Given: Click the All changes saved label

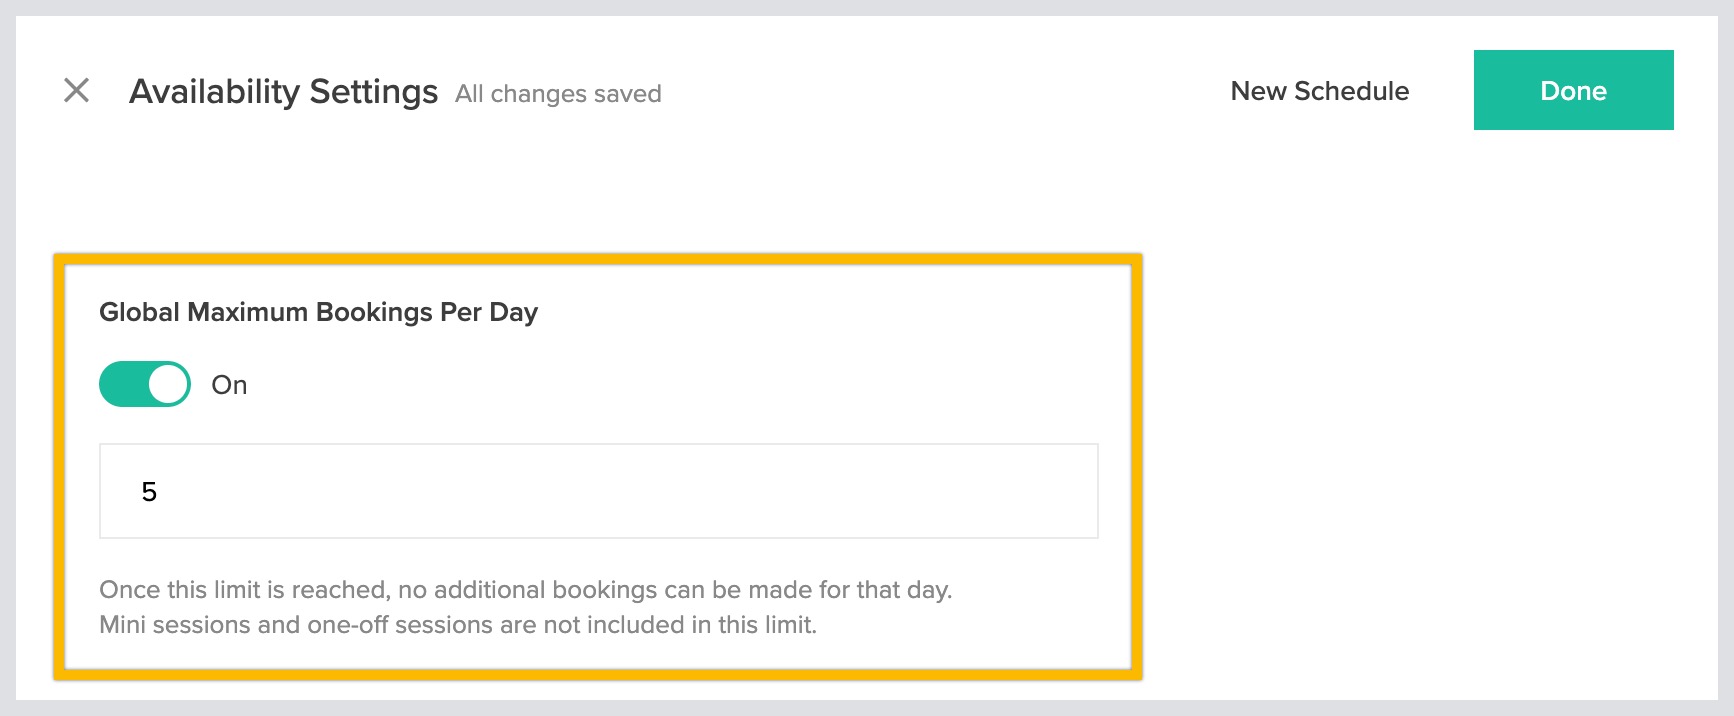Looking at the screenshot, I should click(557, 94).
